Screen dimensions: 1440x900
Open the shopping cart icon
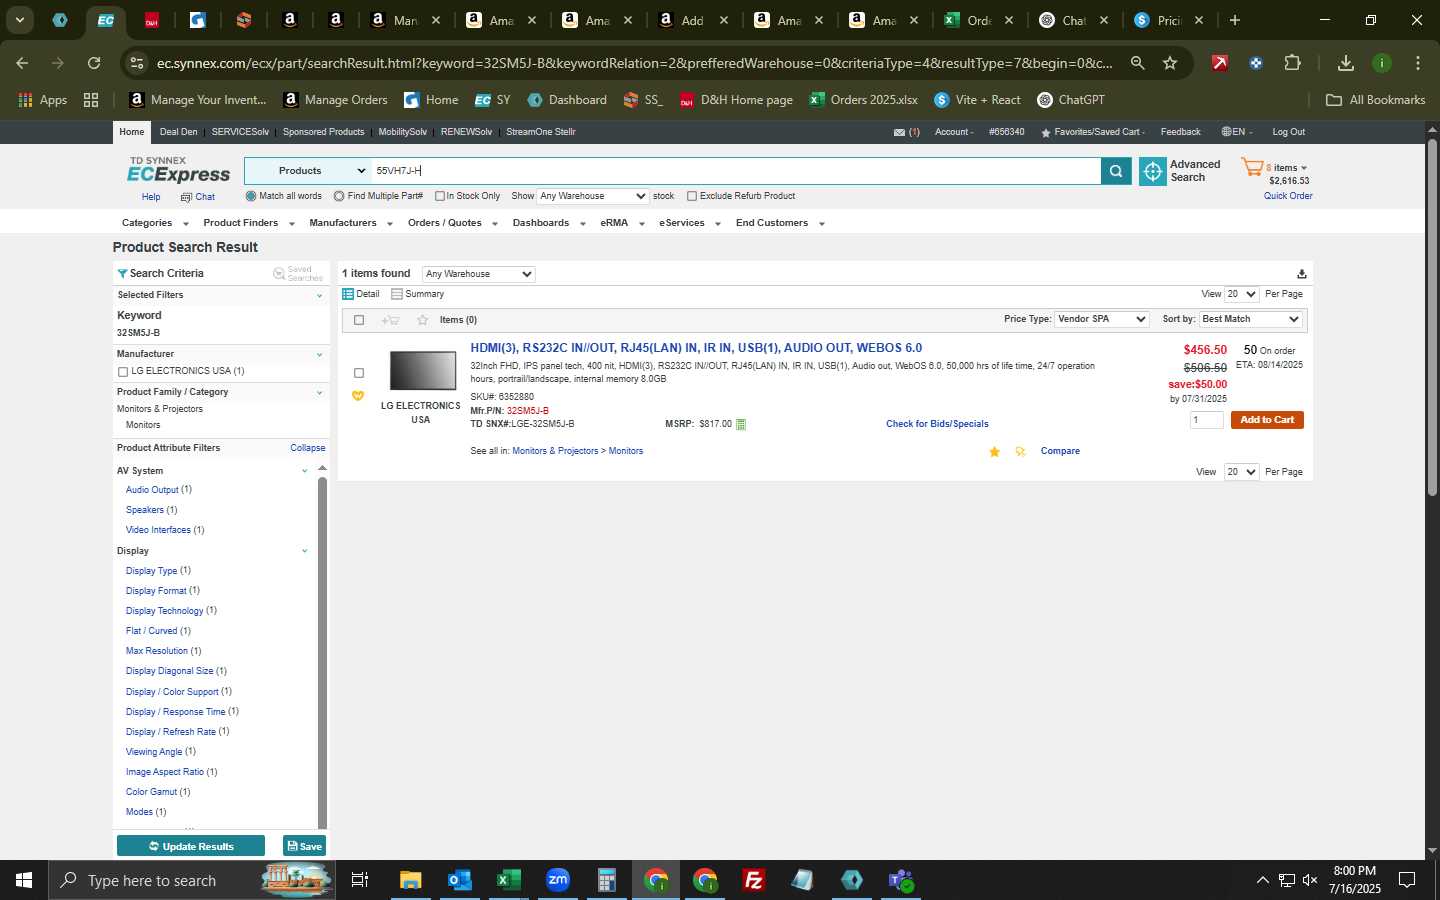click(1252, 167)
